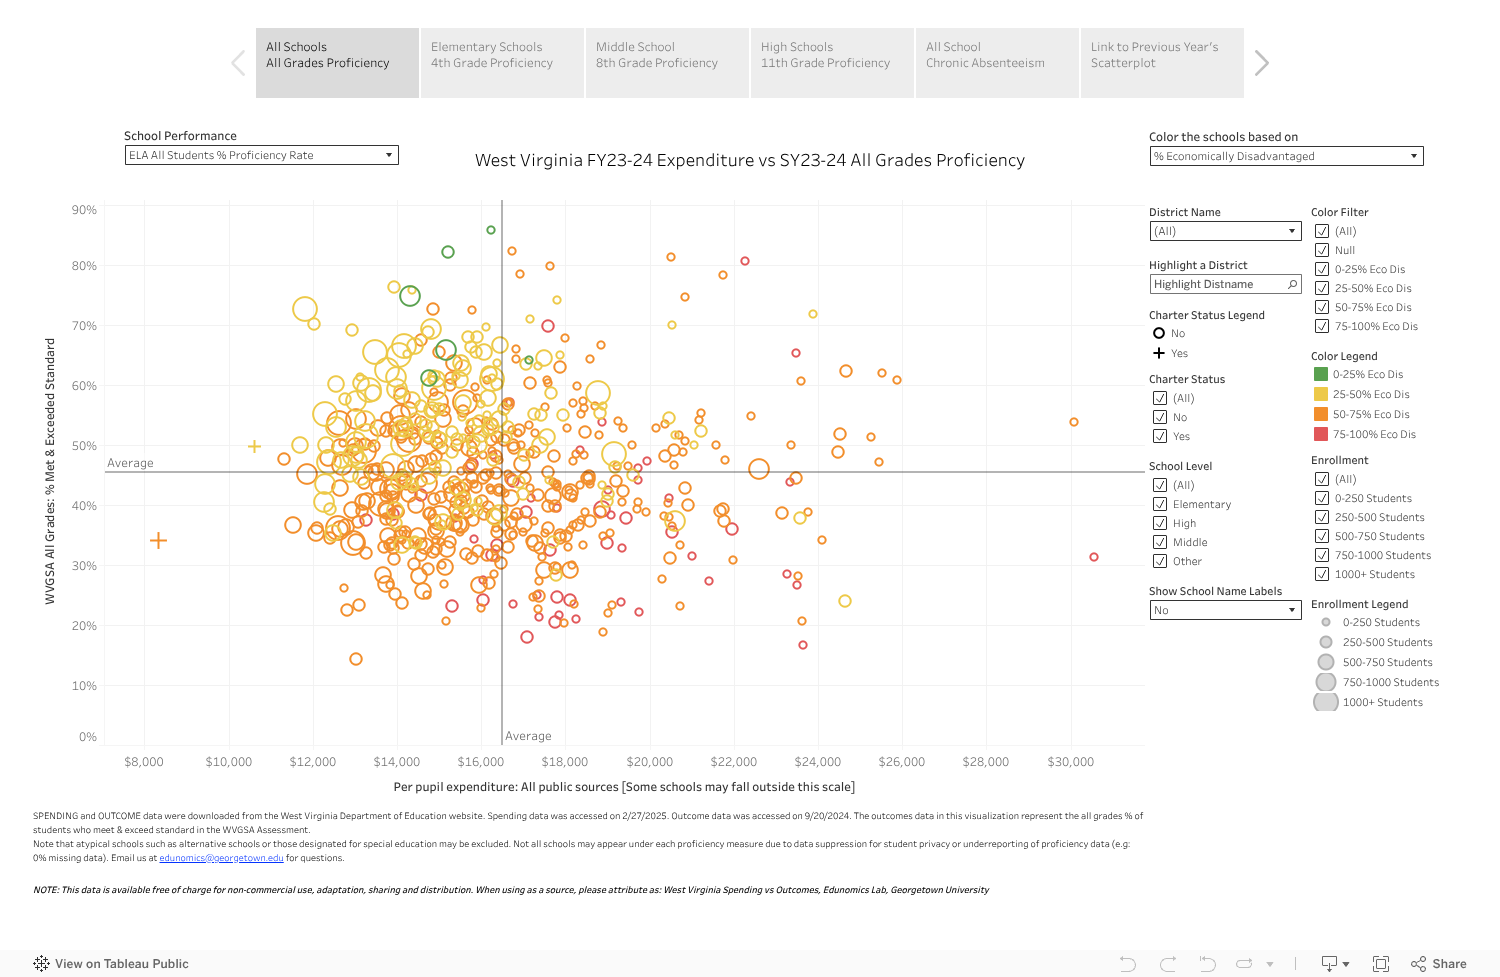
Task: Go to next story tab arrow
Action: coord(1261,63)
